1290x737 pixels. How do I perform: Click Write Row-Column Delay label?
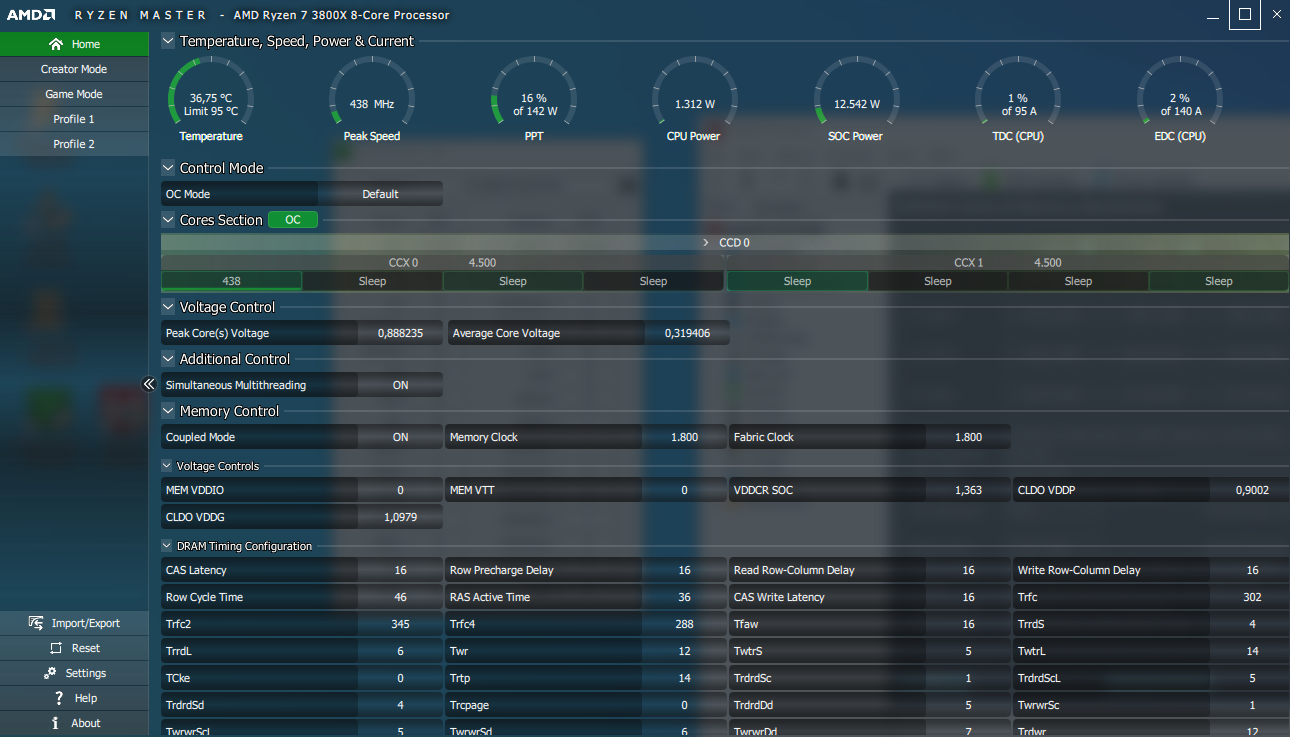1079,570
